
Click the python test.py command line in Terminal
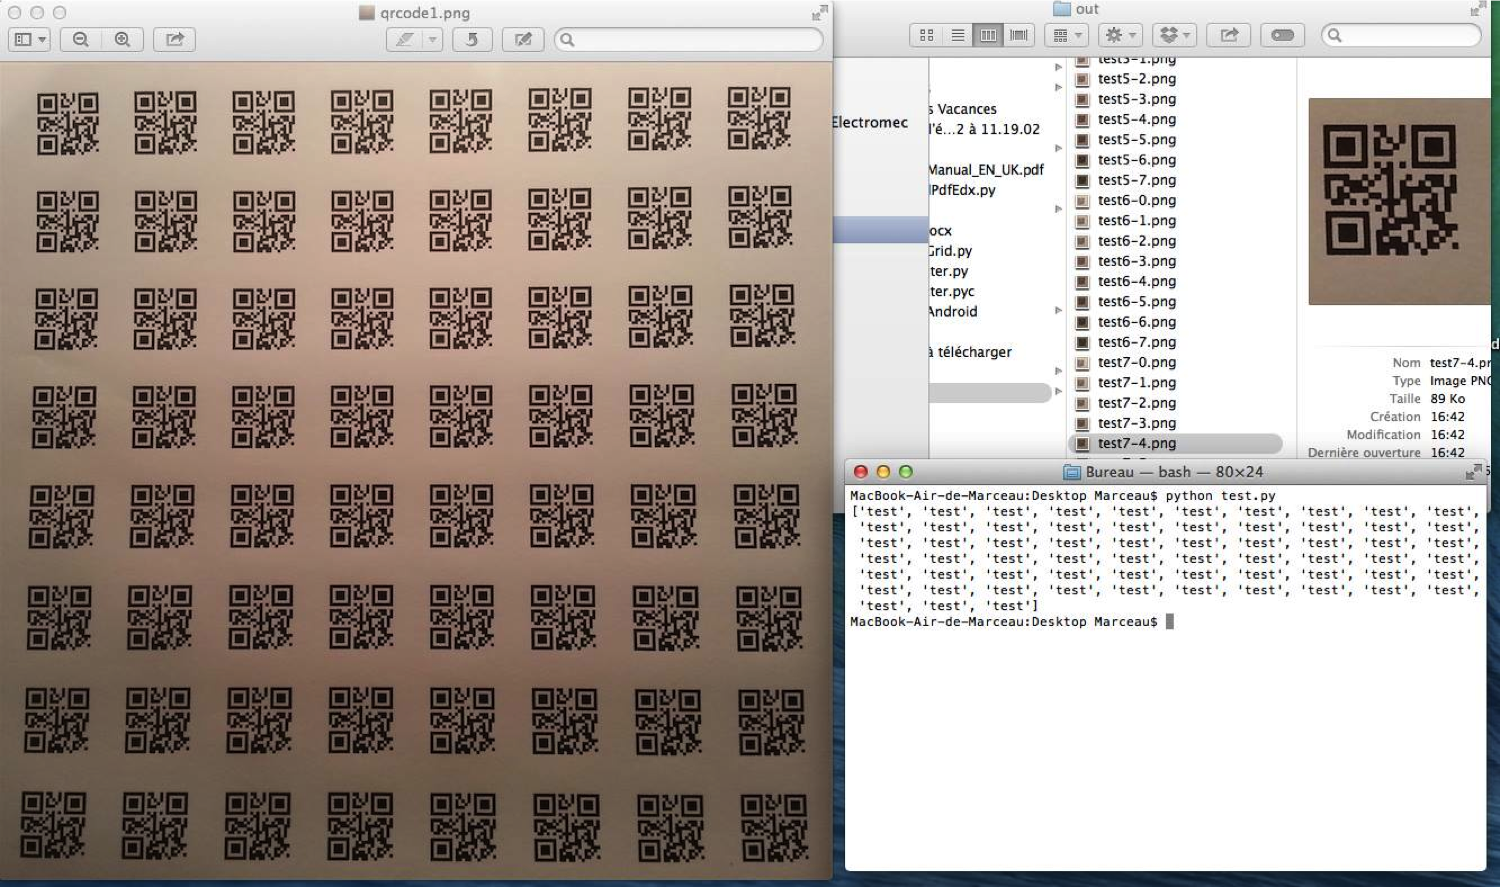[x=1063, y=495]
